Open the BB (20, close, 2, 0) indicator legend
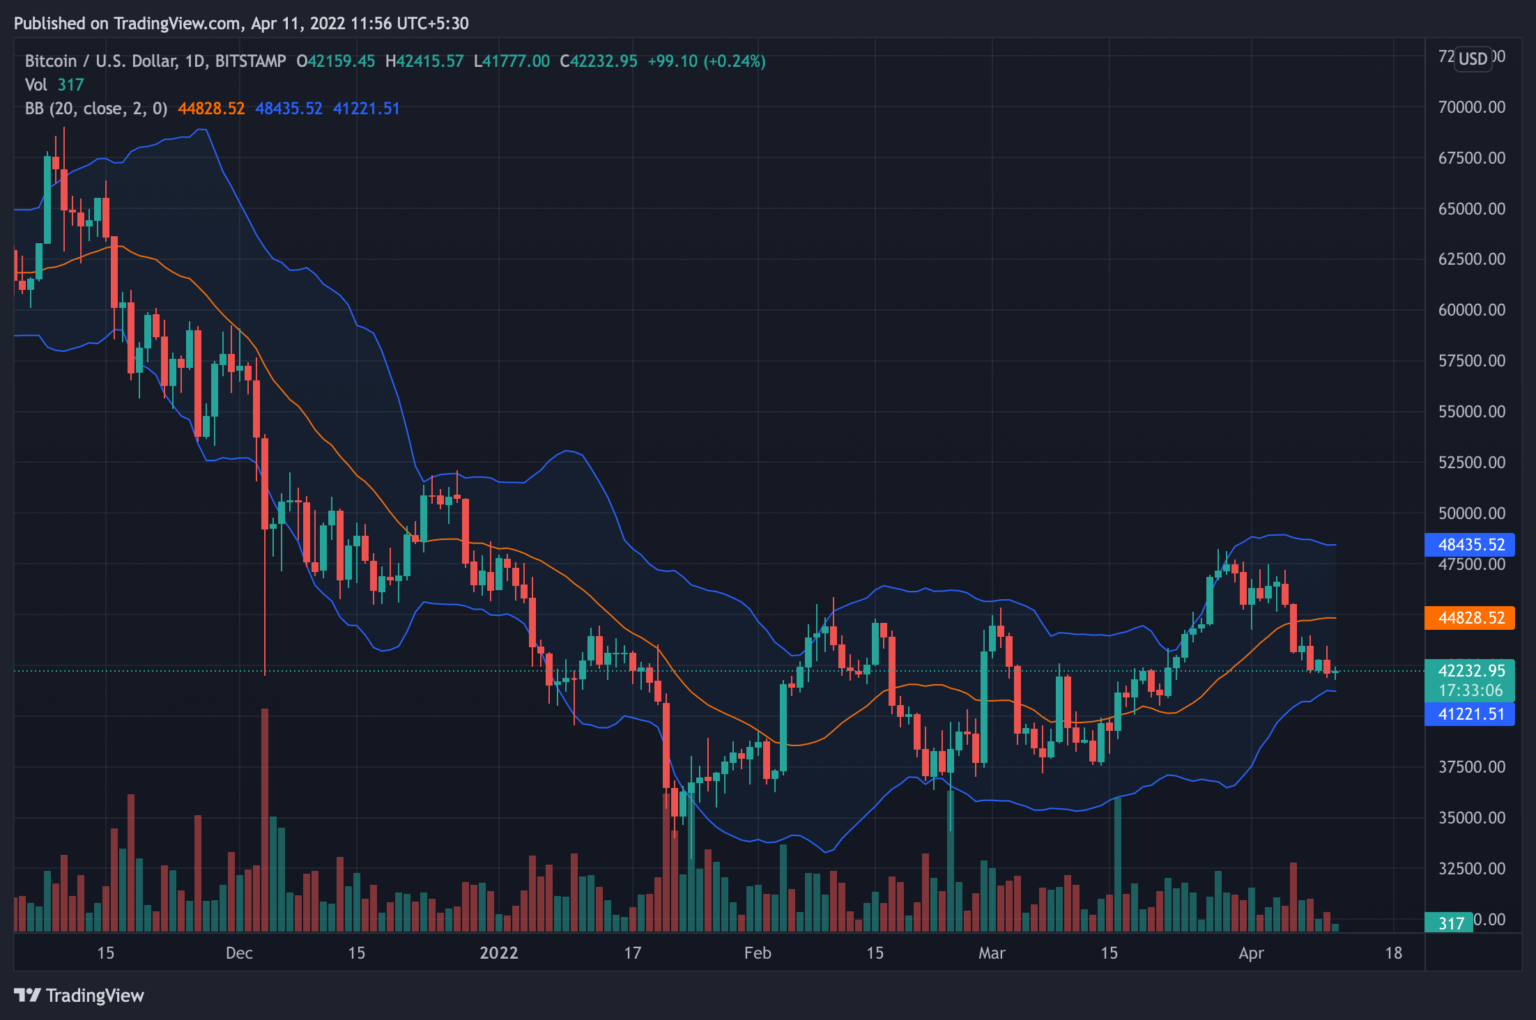This screenshot has height=1020, width=1536. [96, 109]
